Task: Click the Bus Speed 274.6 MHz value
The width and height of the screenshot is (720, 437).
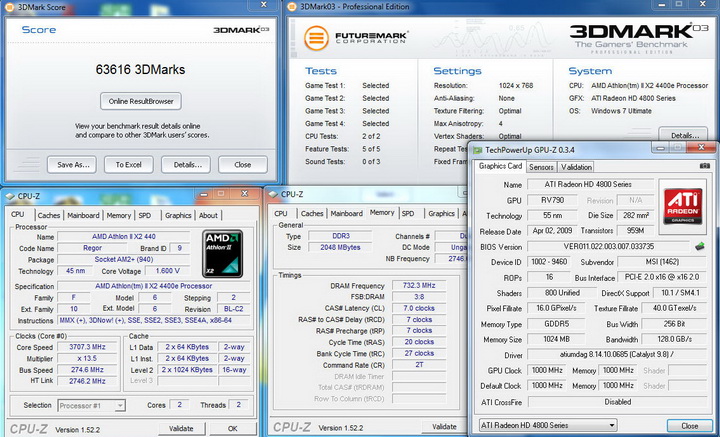Action: point(87,370)
